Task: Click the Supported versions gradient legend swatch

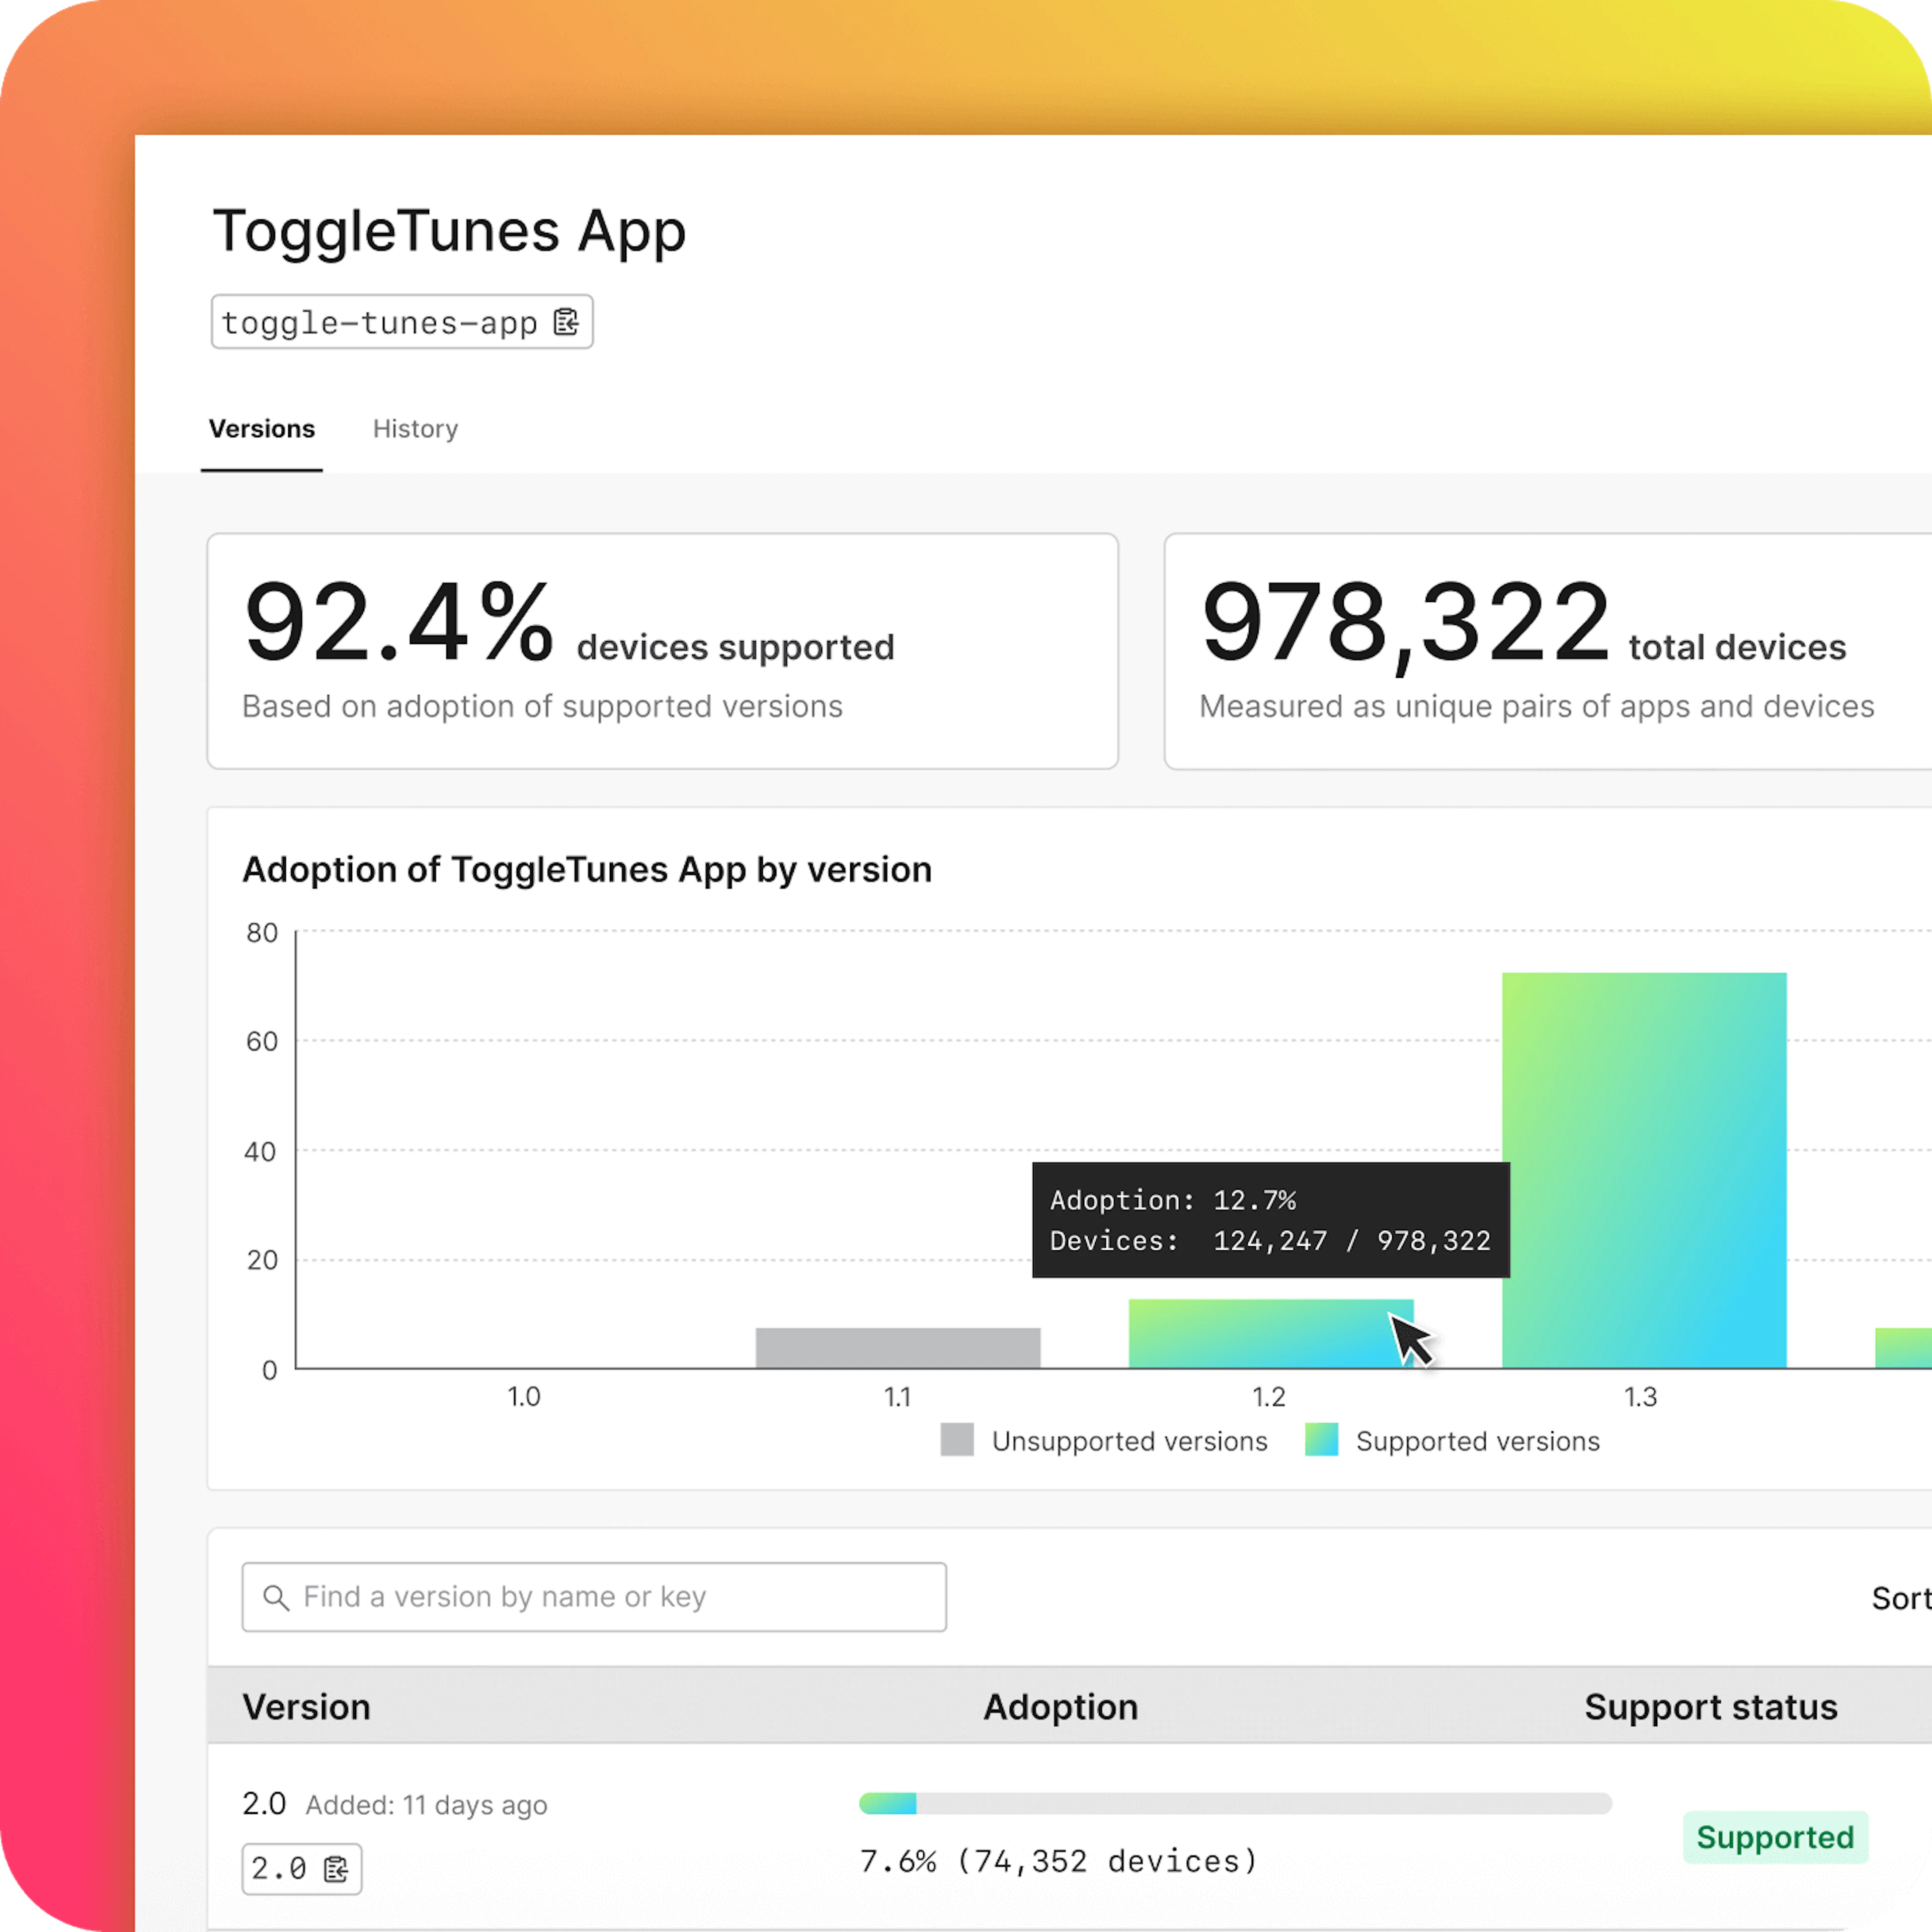Action: (x=1321, y=1440)
